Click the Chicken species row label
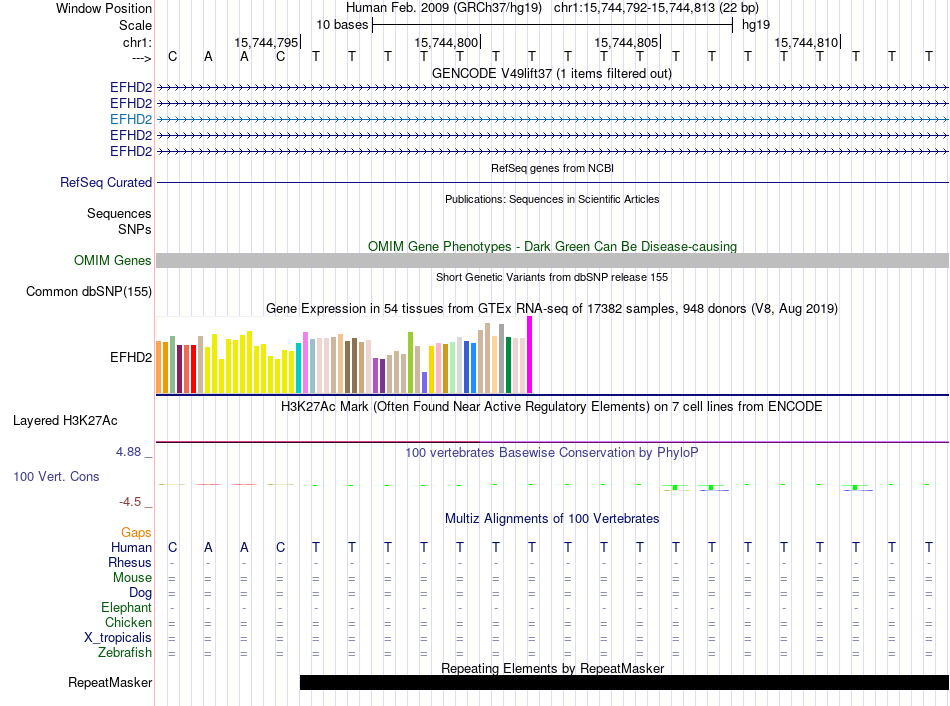The image size is (950, 706). click(128, 623)
